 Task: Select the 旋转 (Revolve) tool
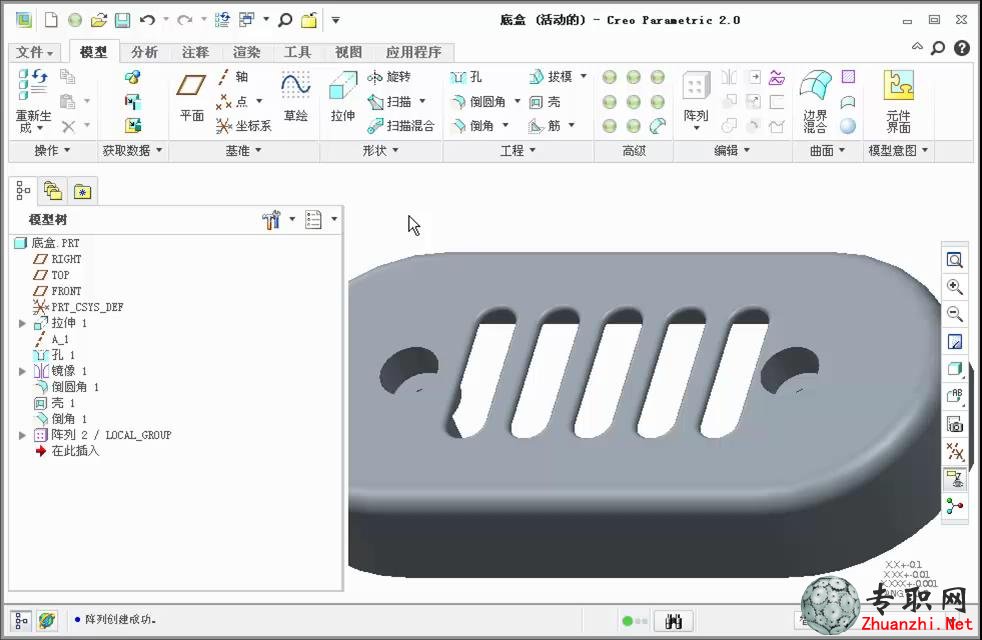point(389,77)
